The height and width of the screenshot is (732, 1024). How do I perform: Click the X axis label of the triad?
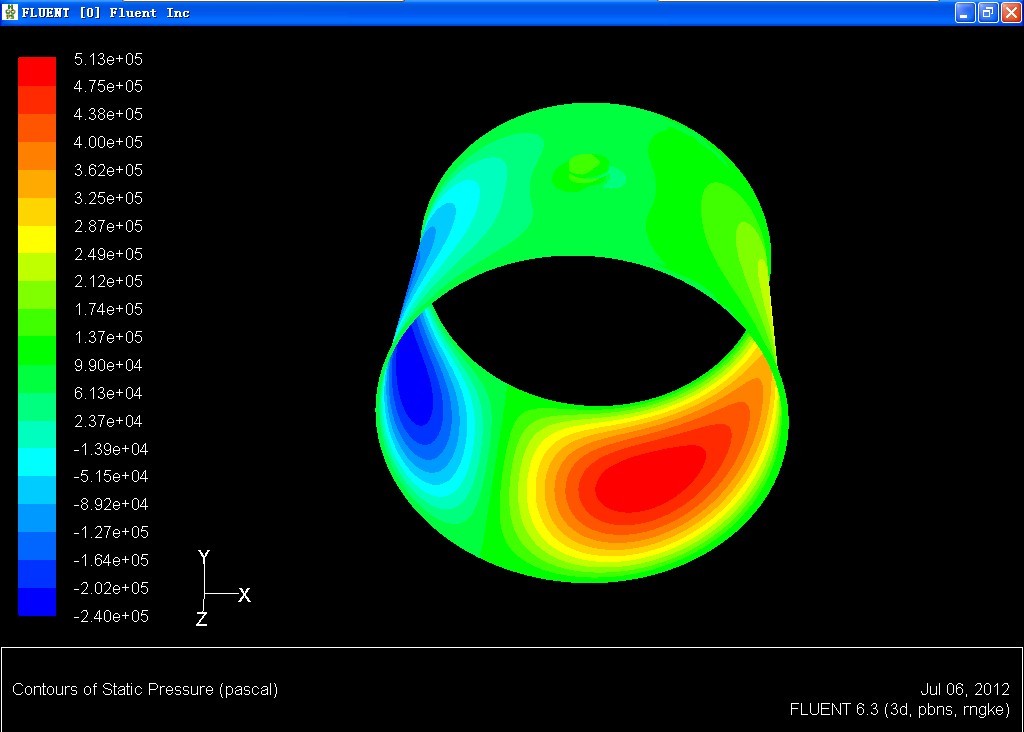point(244,595)
